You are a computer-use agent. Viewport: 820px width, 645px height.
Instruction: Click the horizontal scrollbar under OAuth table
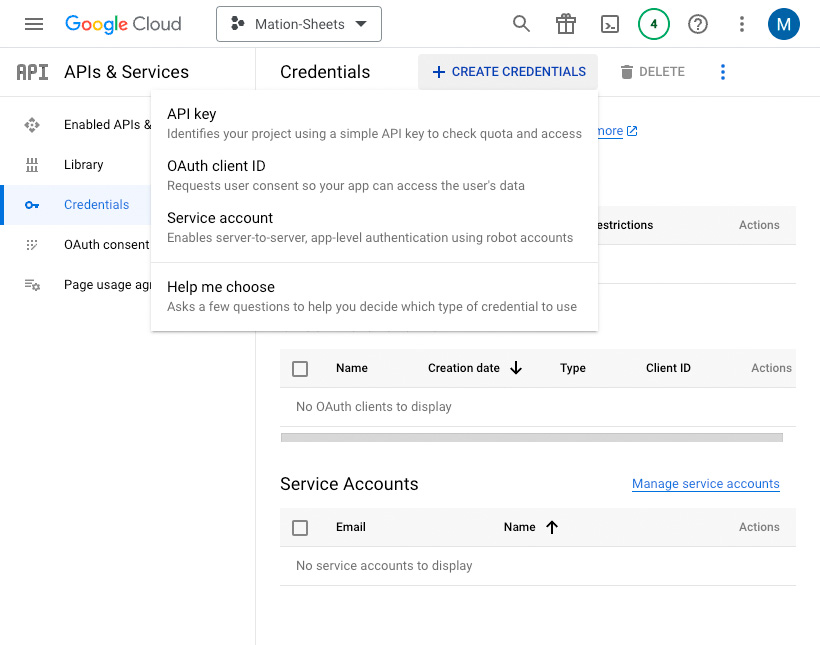coord(531,437)
